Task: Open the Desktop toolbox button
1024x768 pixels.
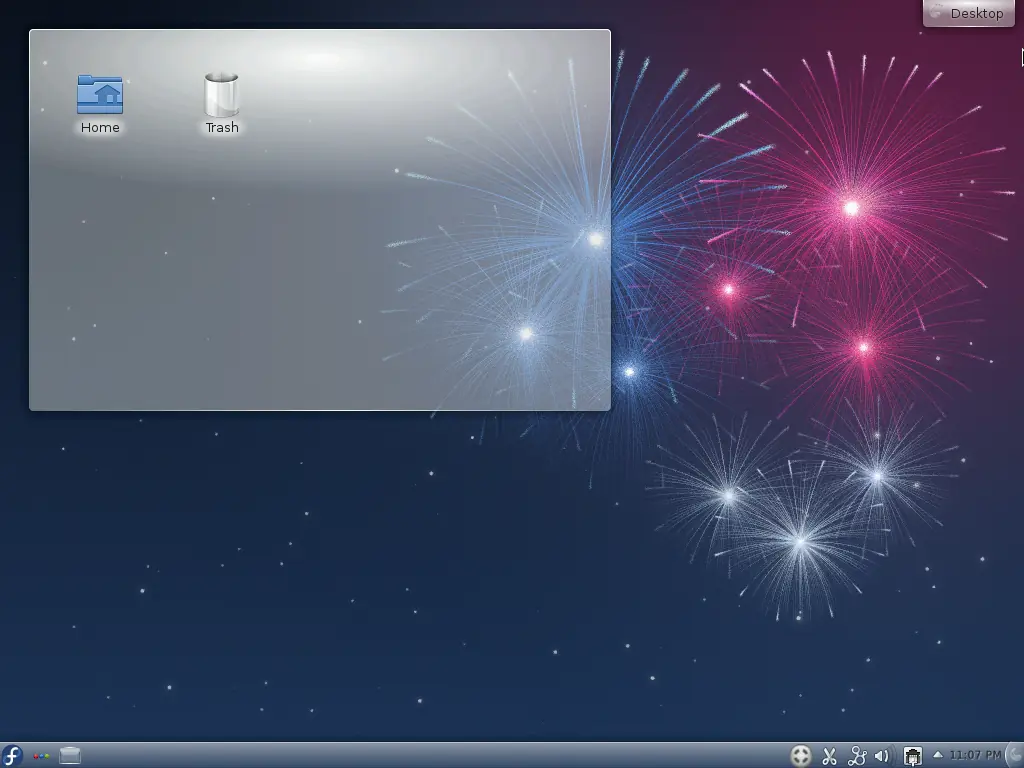Action: point(969,13)
